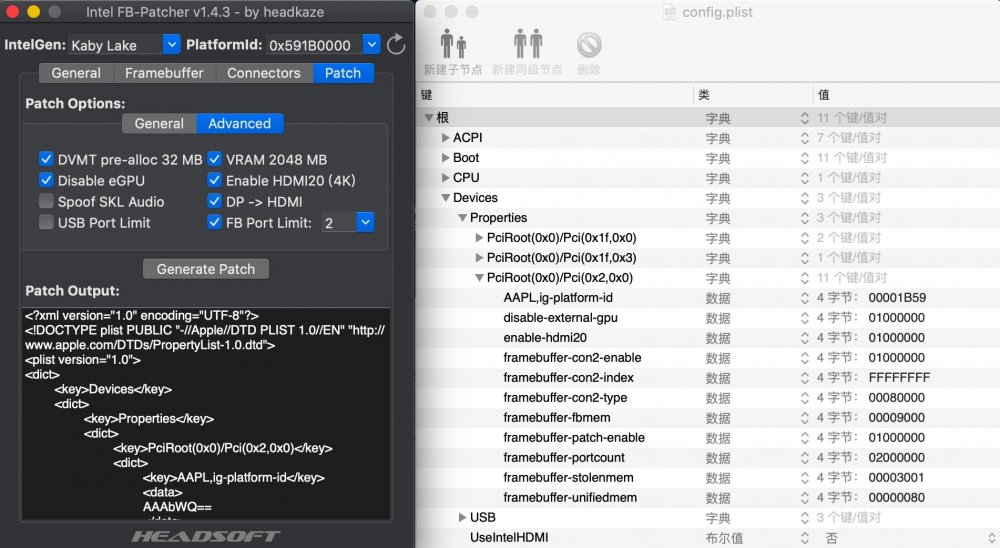Select the framebuffer-con2-index key
1000x548 pixels.
(568, 378)
